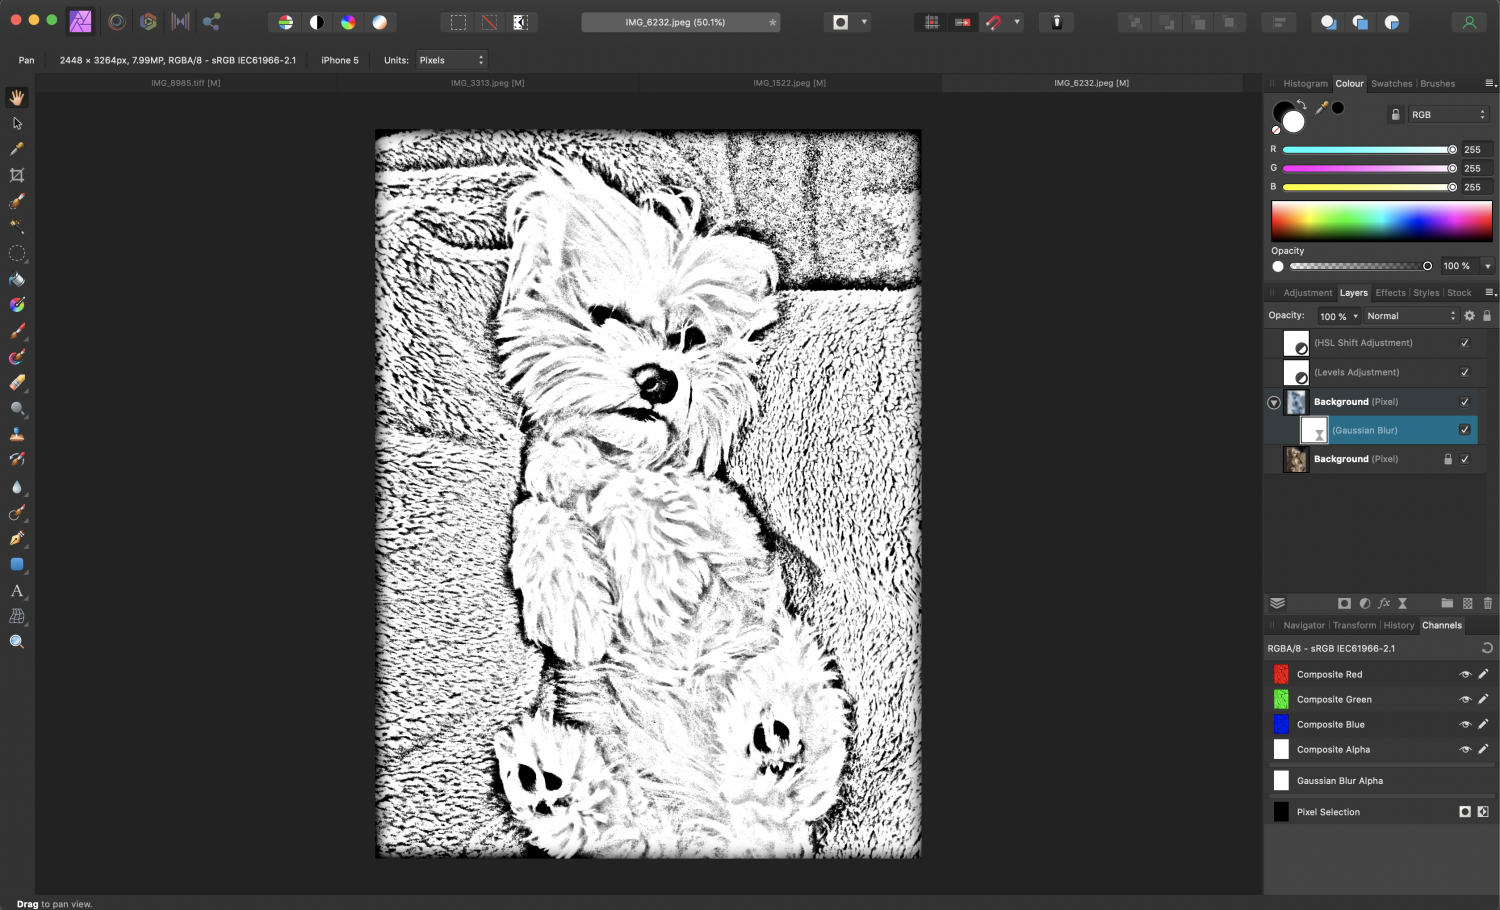Collapse the Background layer's child filters

pyautogui.click(x=1273, y=401)
